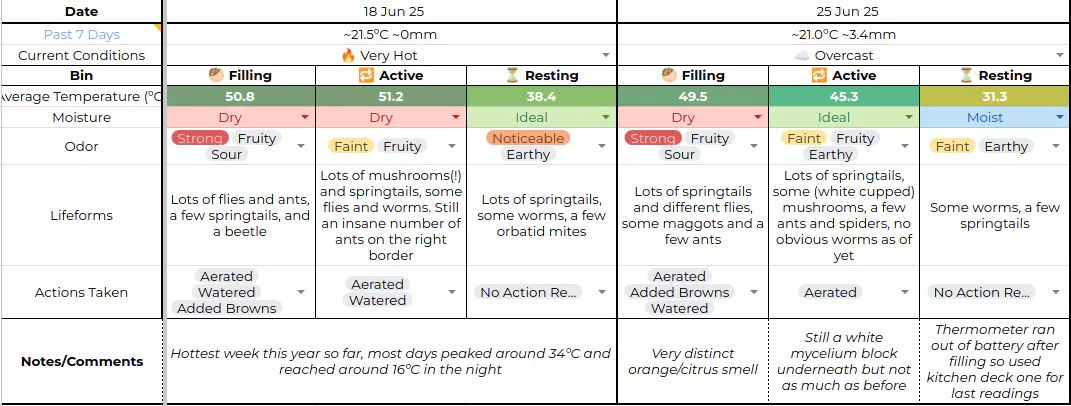Image resolution: width=1071 pixels, height=406 pixels.
Task: Click the orange/citrus smell notes cell
Action: tap(693, 362)
